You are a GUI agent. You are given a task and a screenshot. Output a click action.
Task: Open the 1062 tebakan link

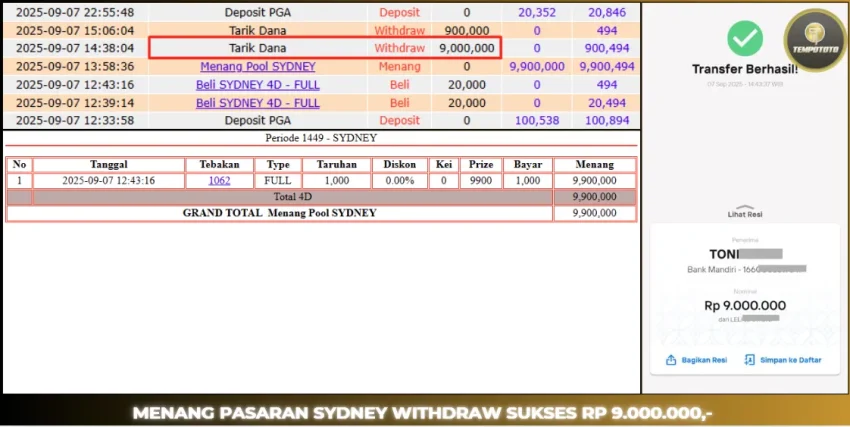pyautogui.click(x=219, y=180)
